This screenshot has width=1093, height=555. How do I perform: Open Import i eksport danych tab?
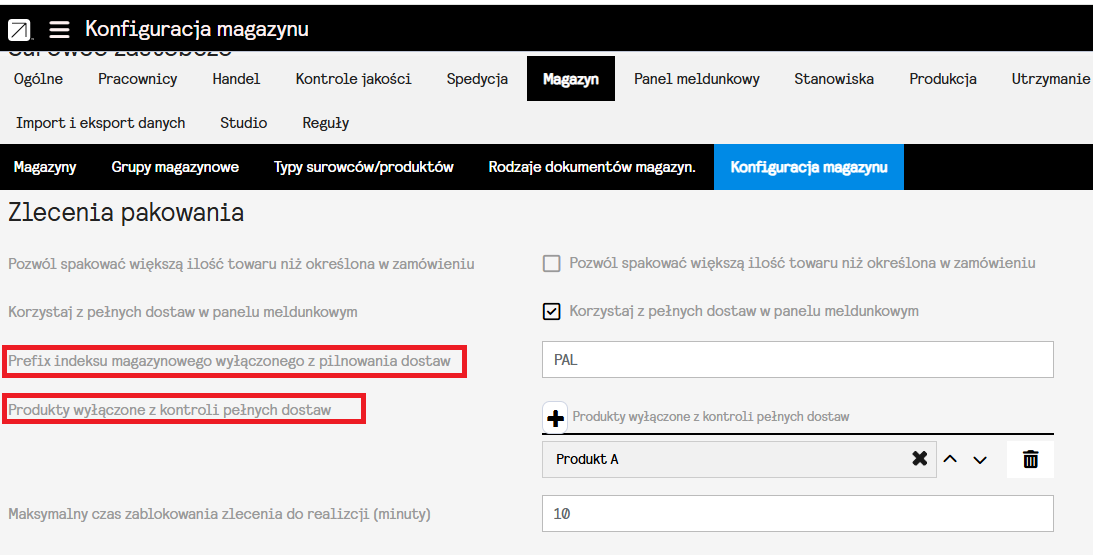tap(100, 123)
